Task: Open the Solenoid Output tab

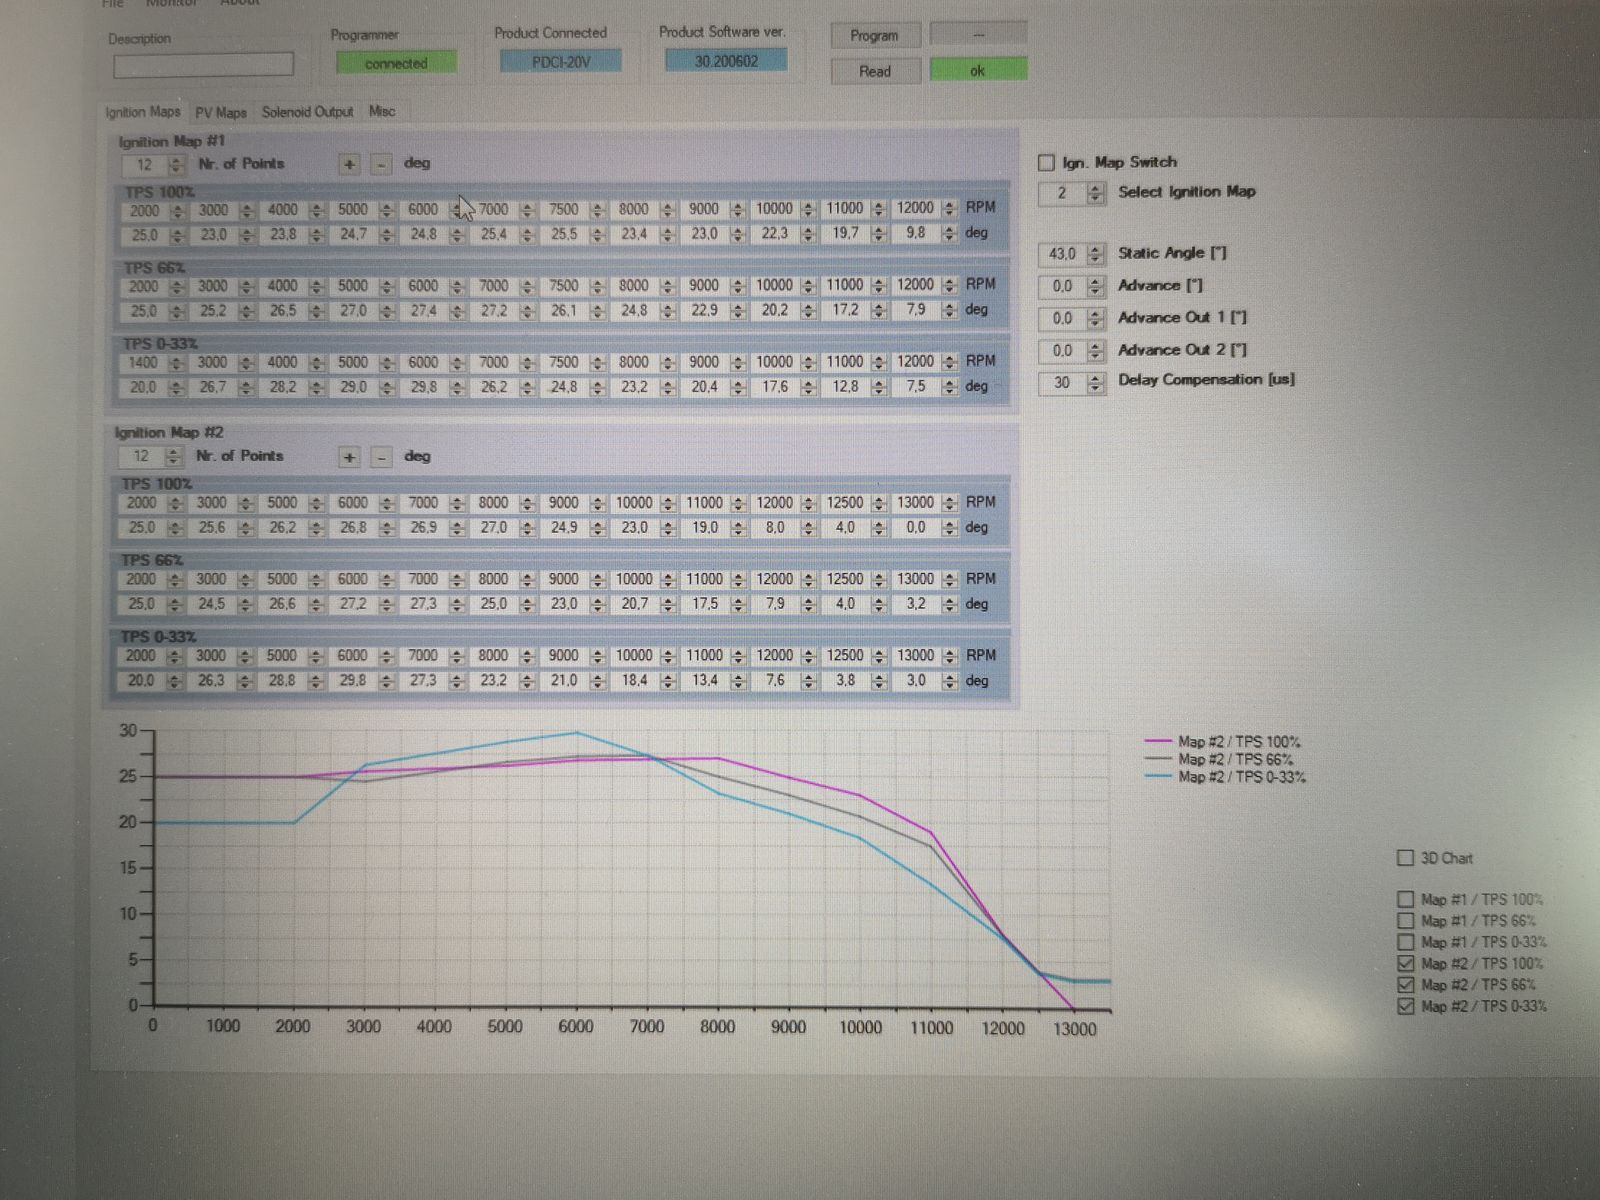Action: pos(307,112)
